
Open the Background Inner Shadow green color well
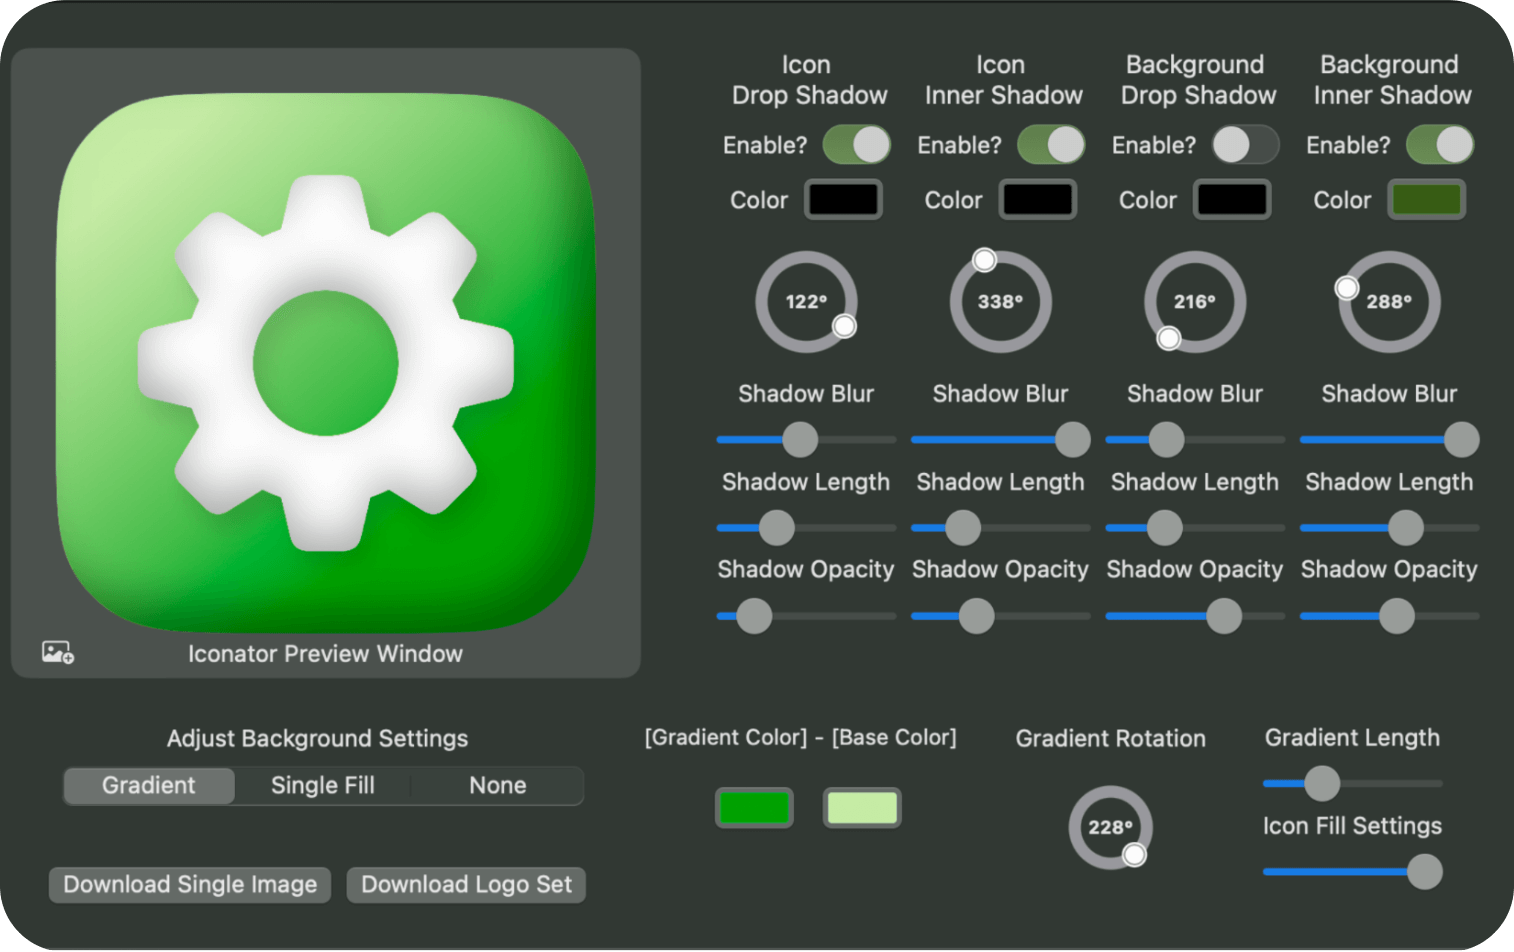click(x=1427, y=200)
